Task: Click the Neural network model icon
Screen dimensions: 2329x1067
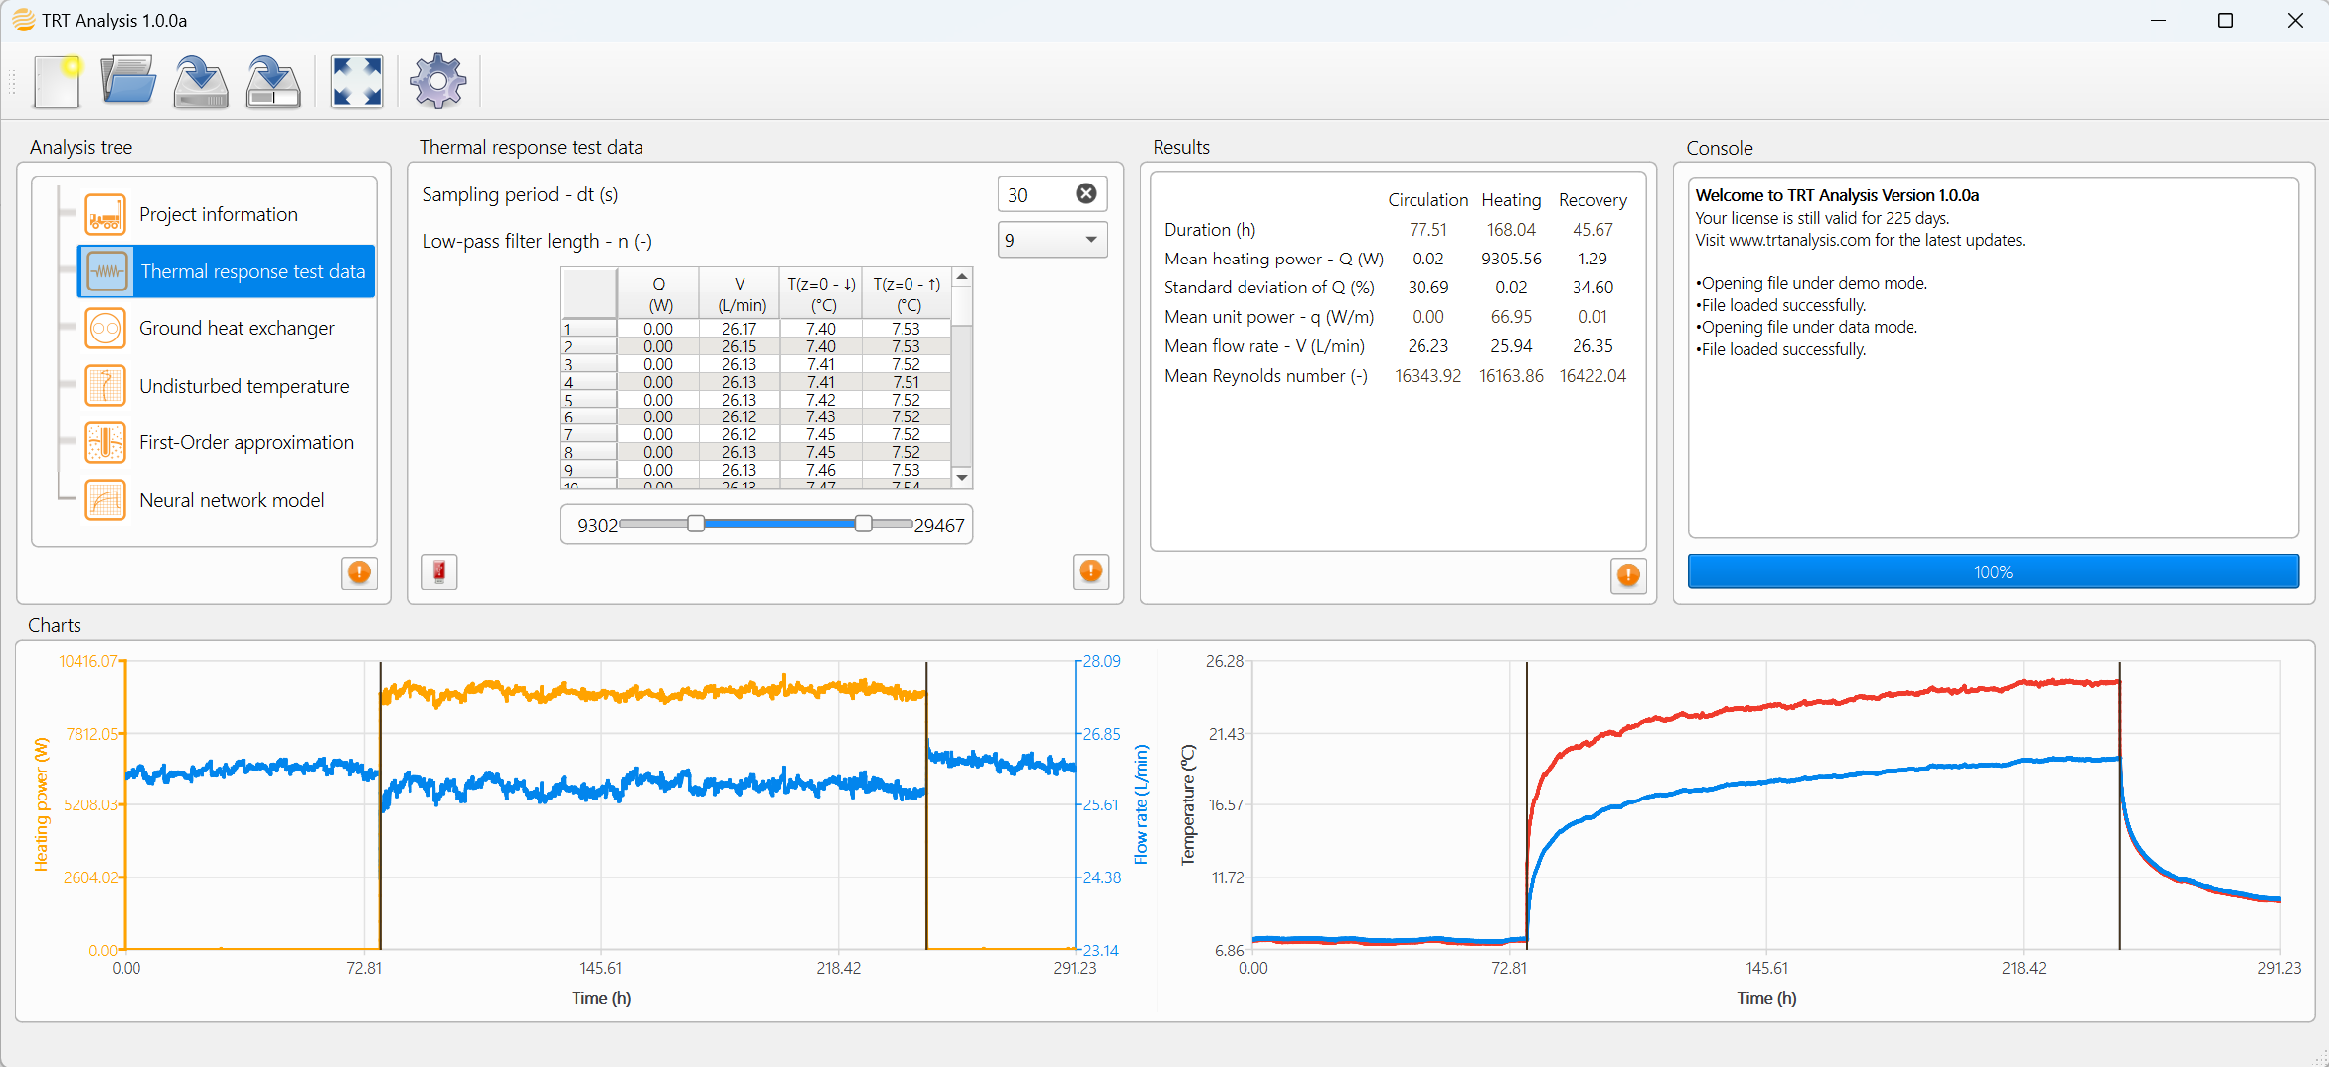Action: [x=105, y=500]
